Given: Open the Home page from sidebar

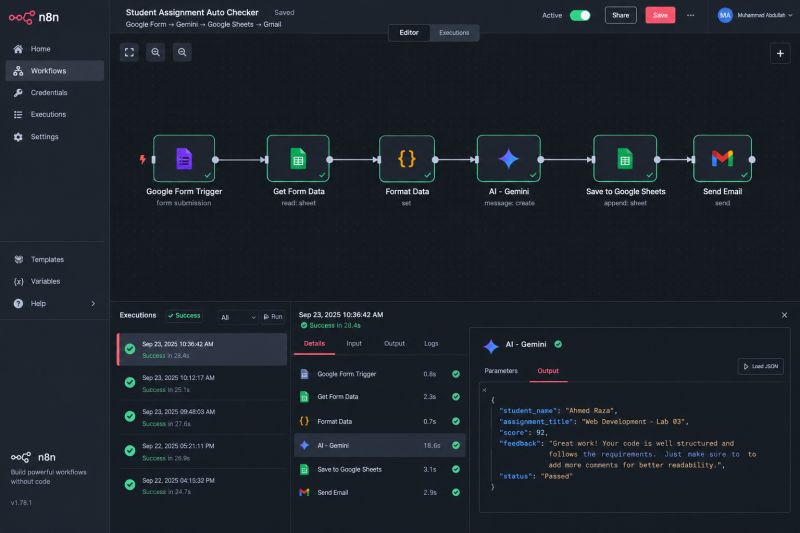Looking at the screenshot, I should (55, 49).
